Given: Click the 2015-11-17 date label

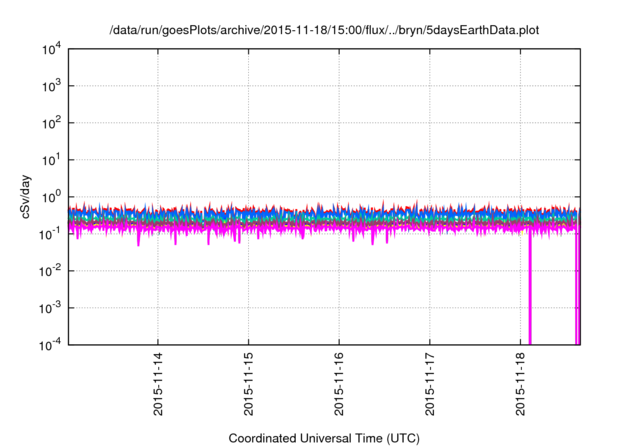Looking at the screenshot, I should coord(430,384).
